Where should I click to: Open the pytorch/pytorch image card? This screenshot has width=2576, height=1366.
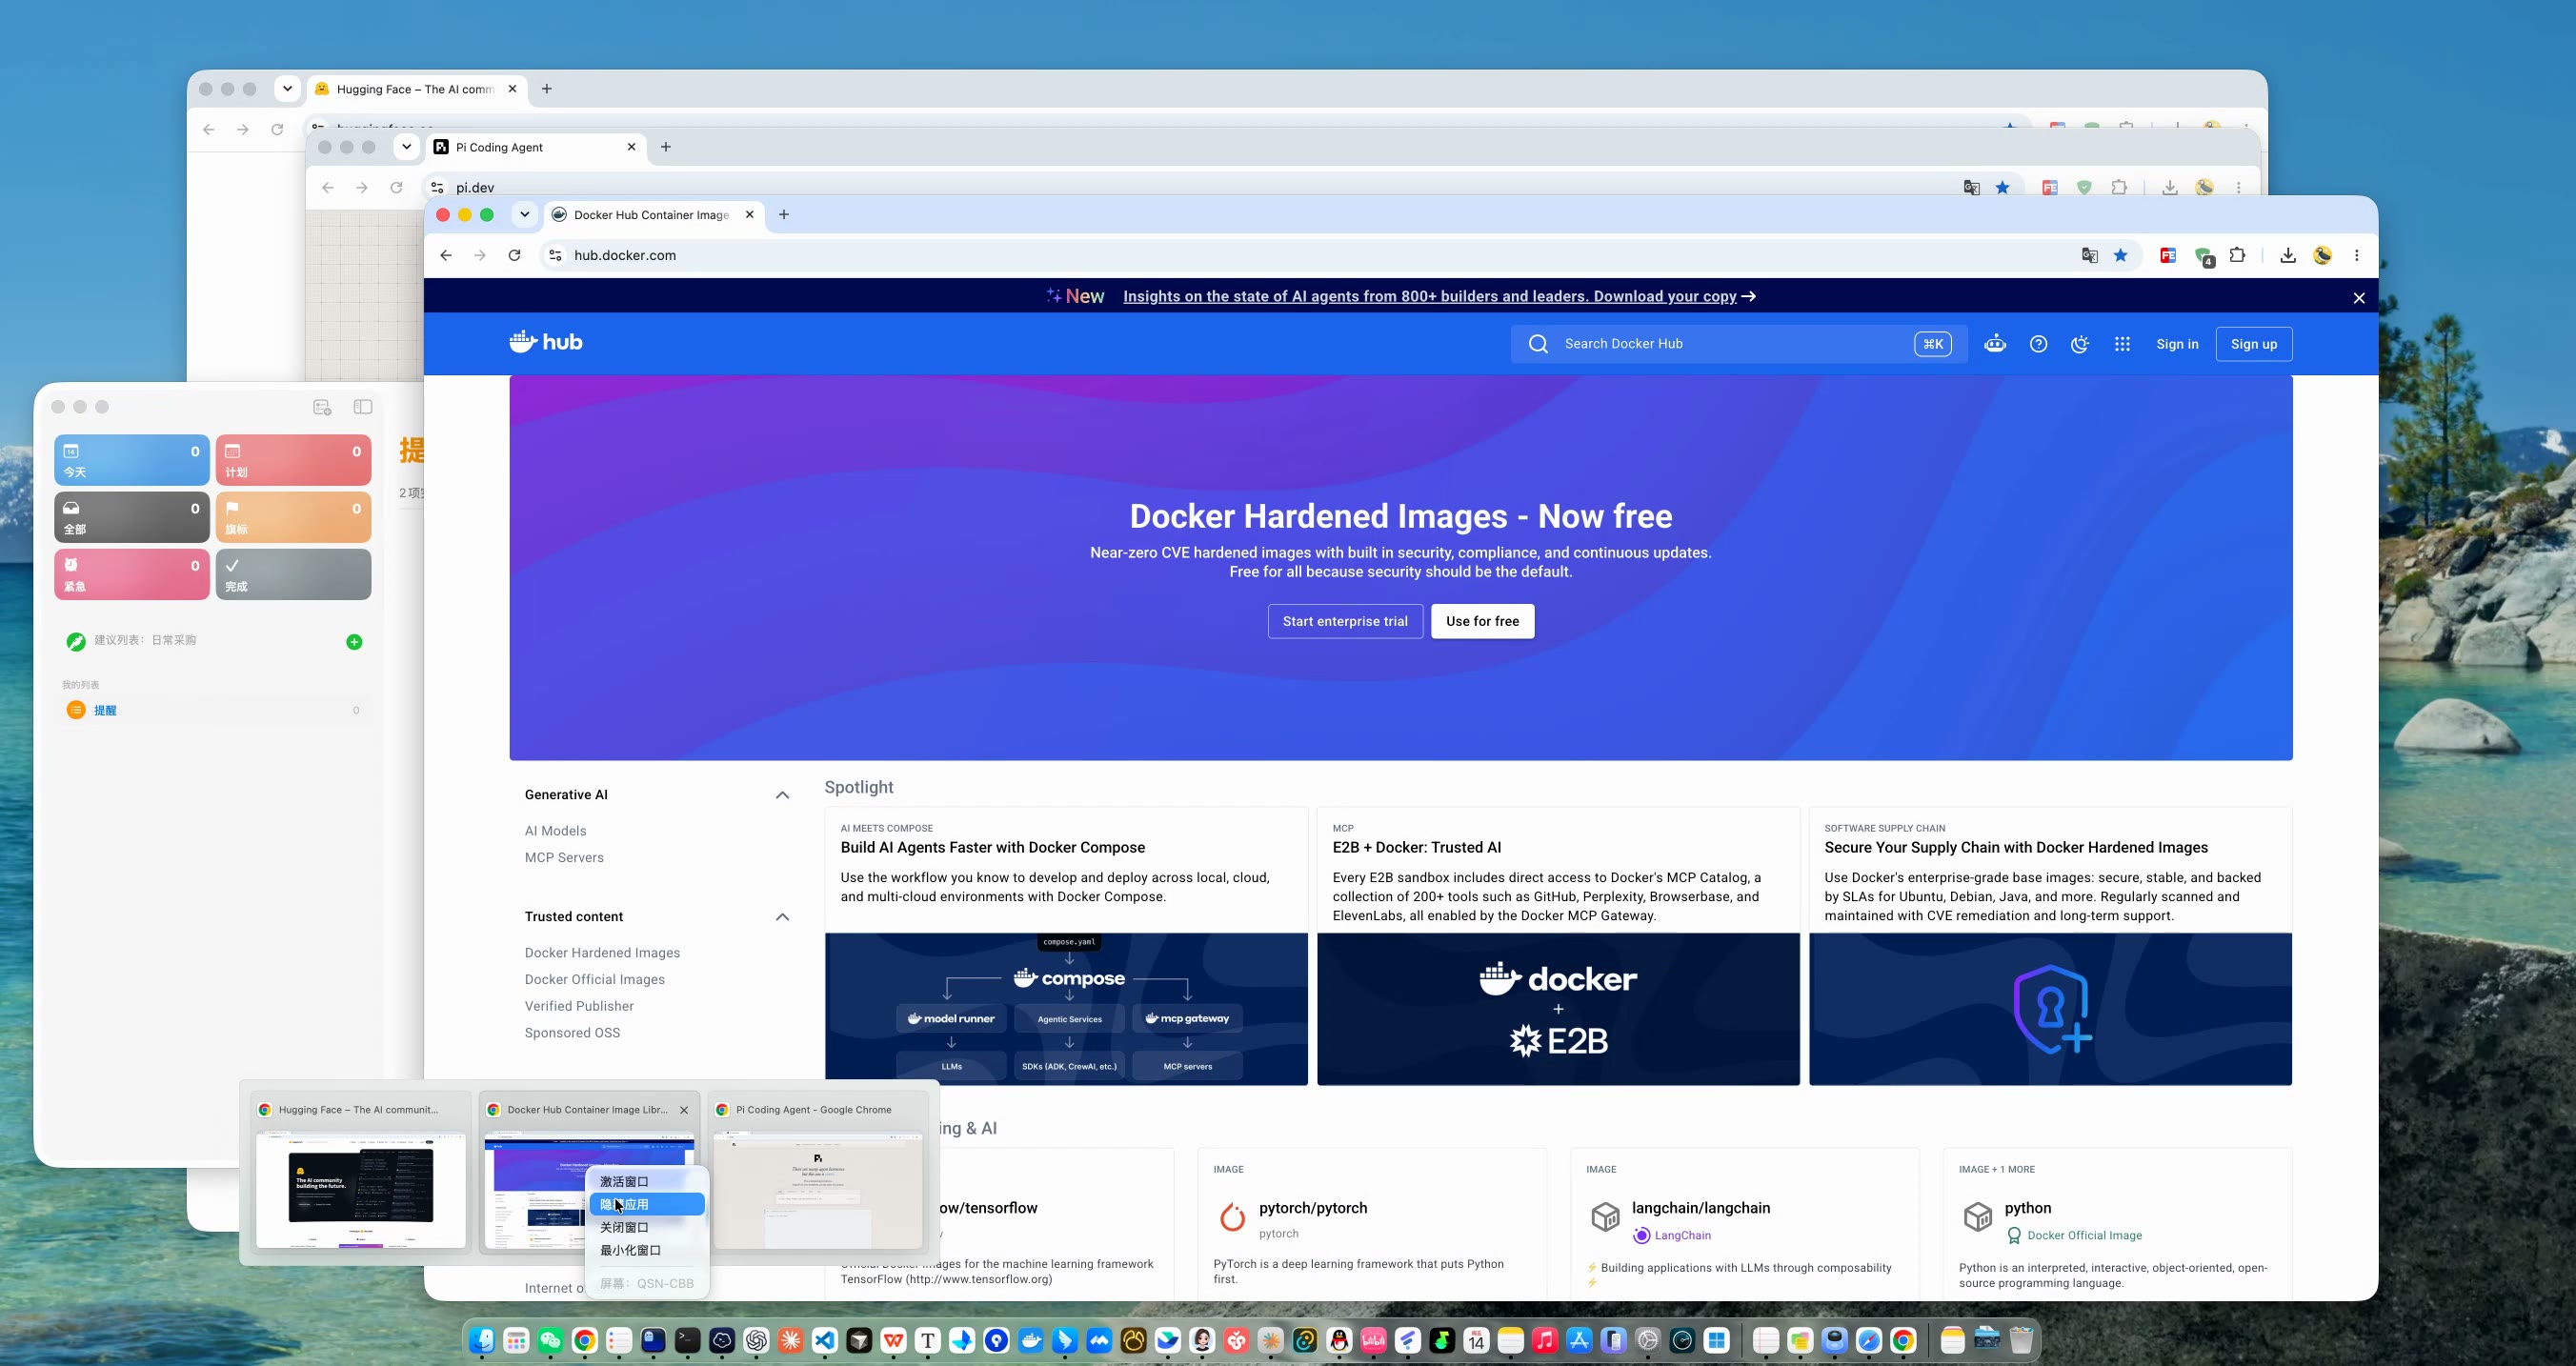[1372, 1225]
